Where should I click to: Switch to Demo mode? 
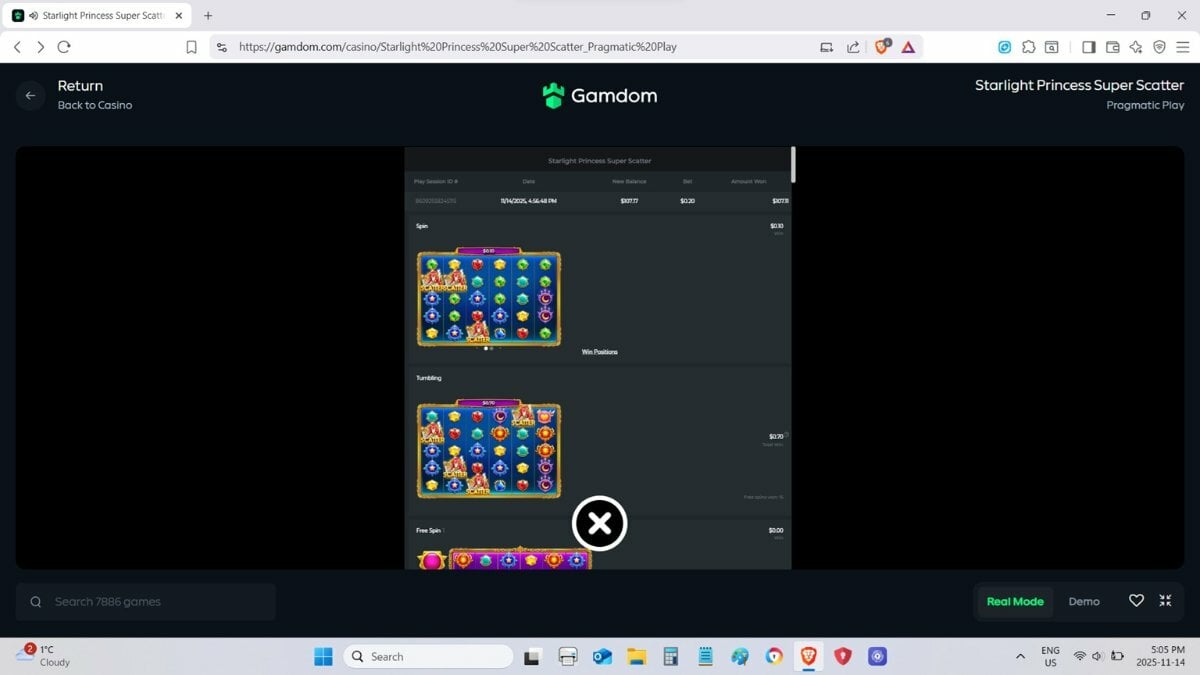(x=1083, y=601)
